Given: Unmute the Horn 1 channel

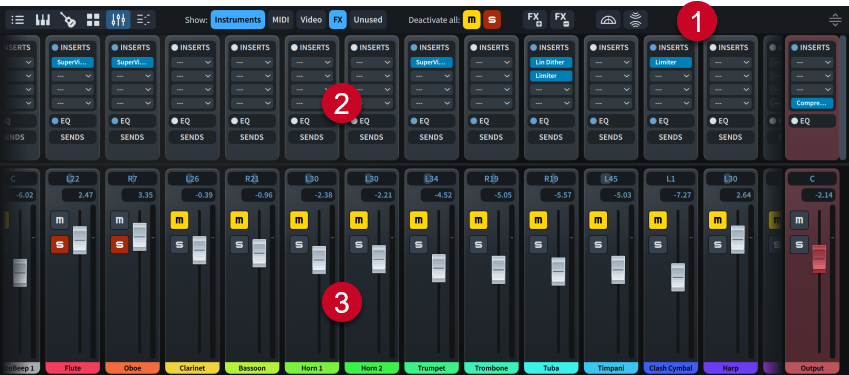Looking at the screenshot, I should click(299, 220).
